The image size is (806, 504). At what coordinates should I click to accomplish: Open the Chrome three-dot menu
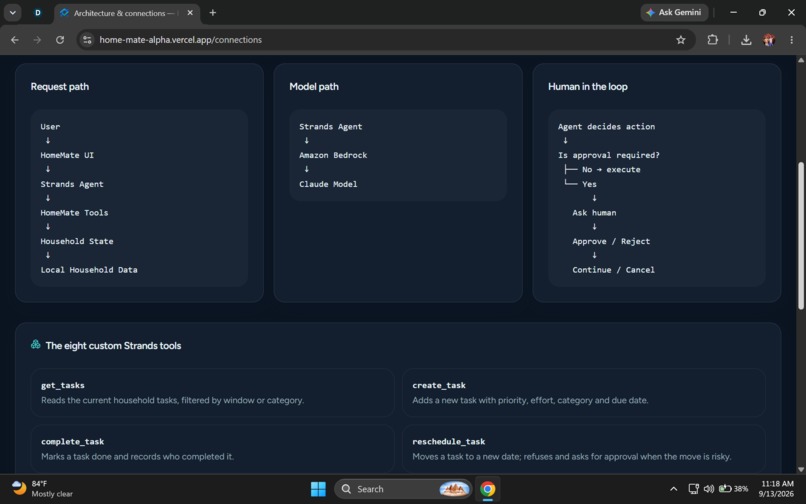791,40
